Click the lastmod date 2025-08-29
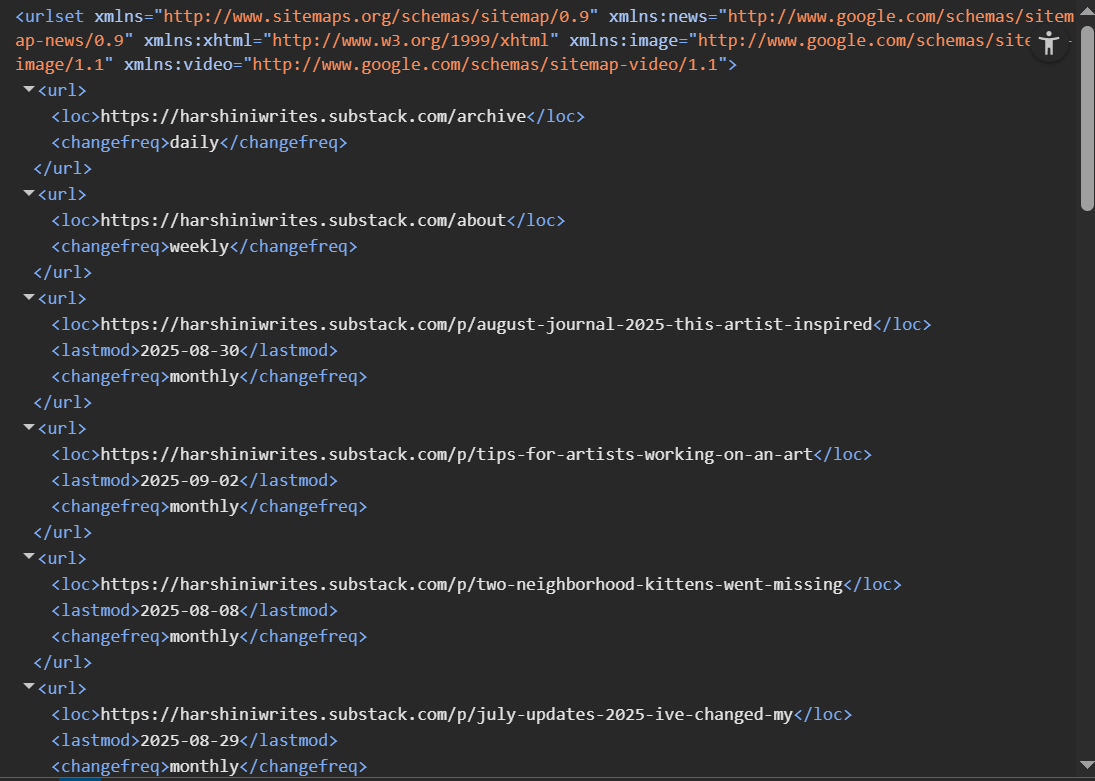Viewport: 1095px width, 781px height. click(190, 740)
